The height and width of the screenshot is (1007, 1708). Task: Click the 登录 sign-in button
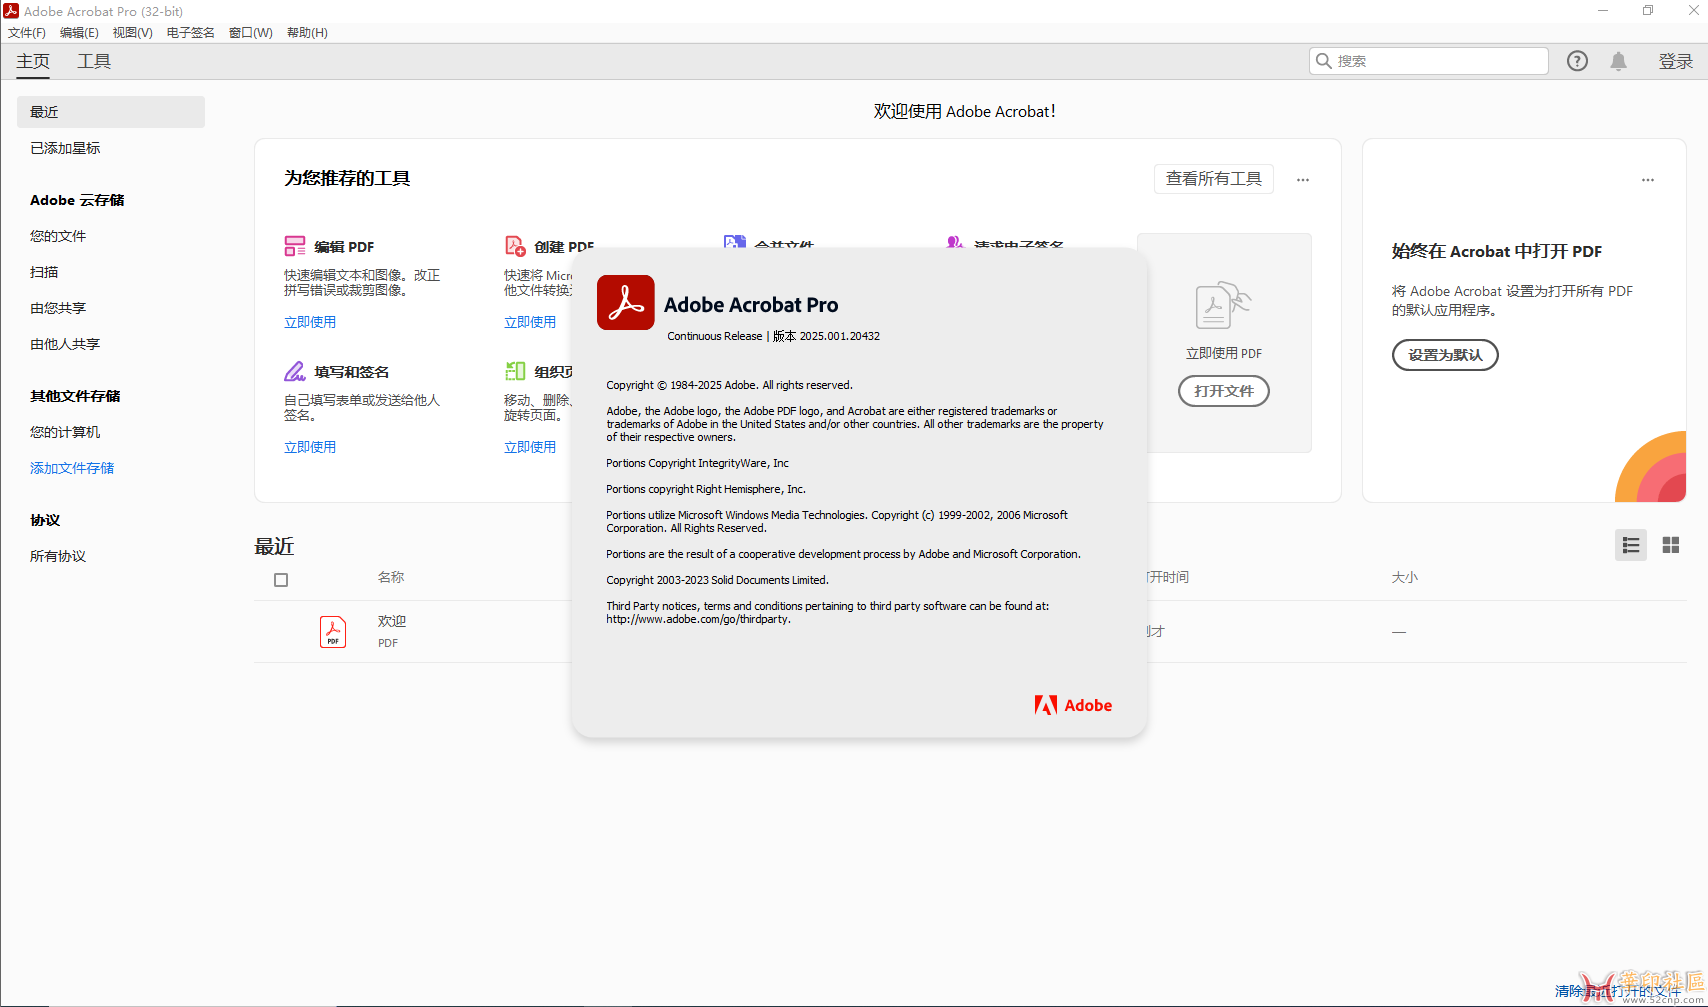tap(1676, 61)
